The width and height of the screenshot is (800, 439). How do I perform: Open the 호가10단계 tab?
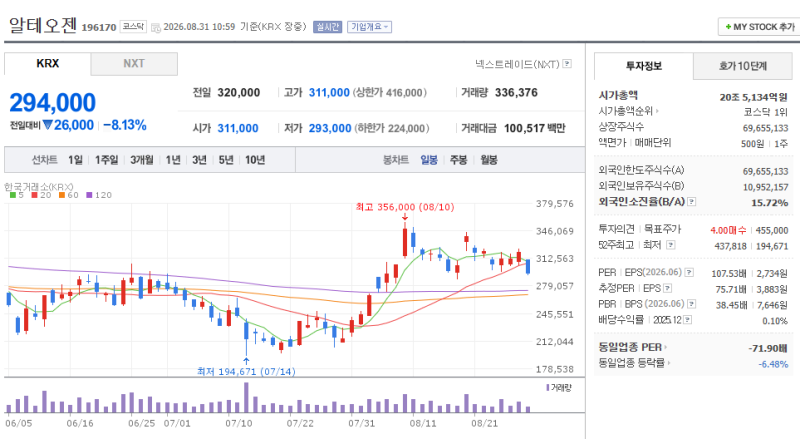[742, 66]
